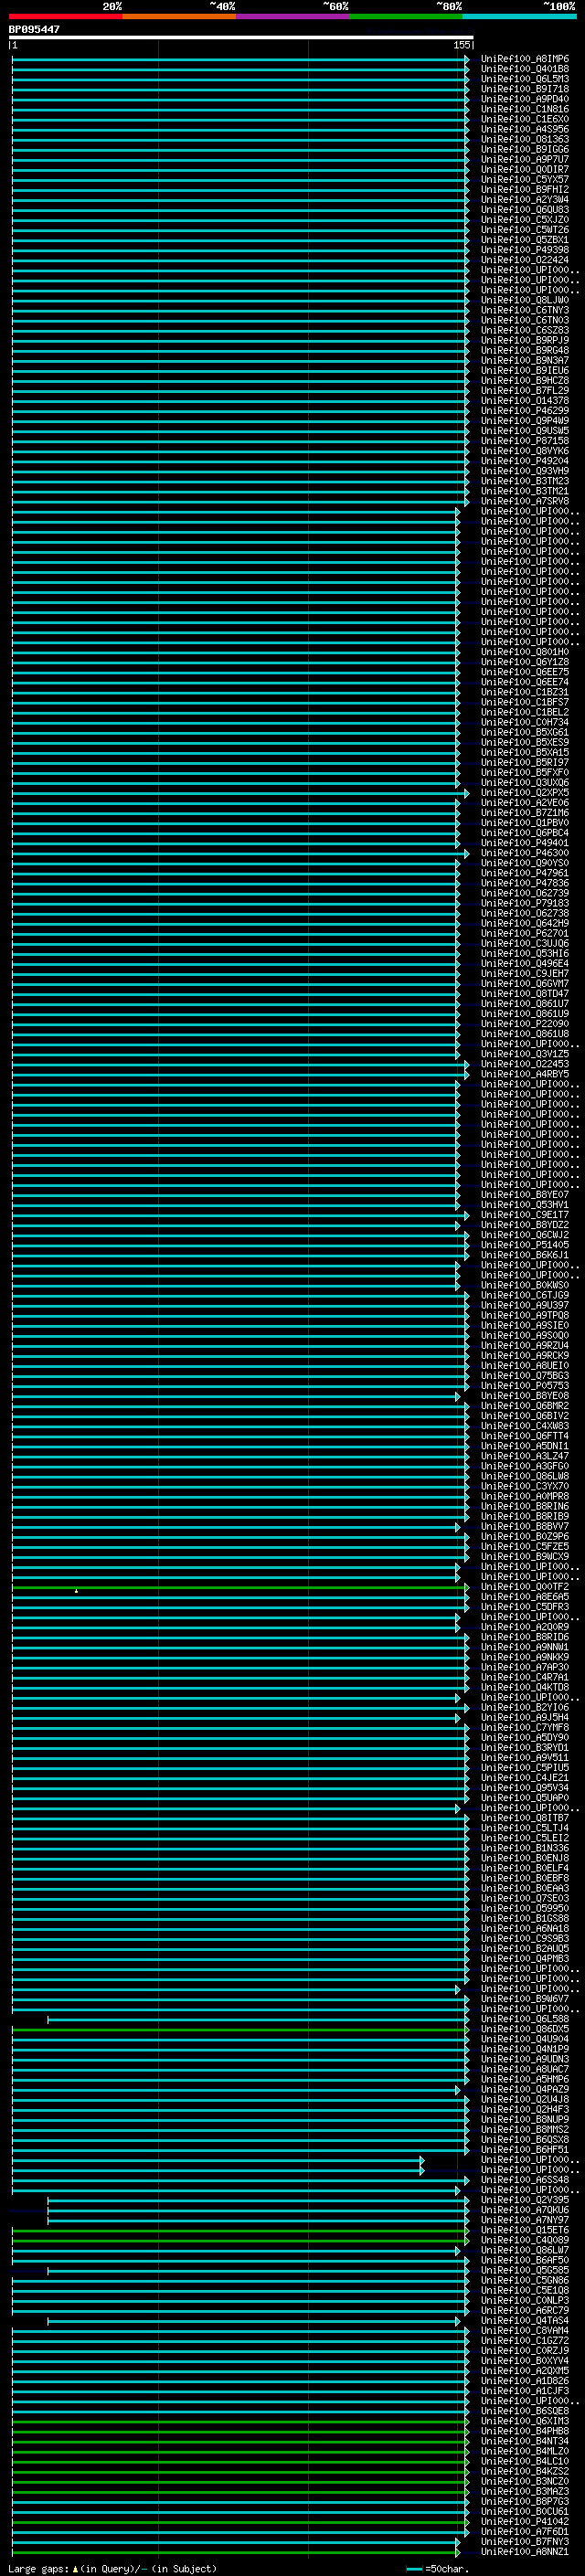
Task: Select hit label UniRef100_C6SZ83
Action: (x=524, y=330)
